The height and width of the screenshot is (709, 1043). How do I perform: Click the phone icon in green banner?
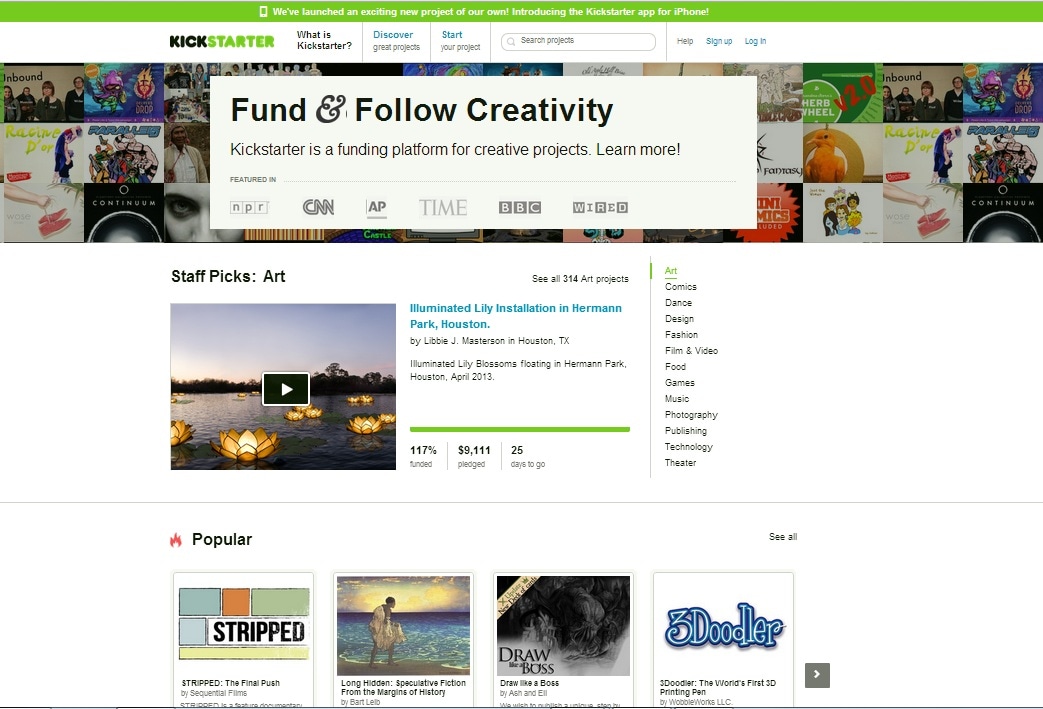pos(263,11)
